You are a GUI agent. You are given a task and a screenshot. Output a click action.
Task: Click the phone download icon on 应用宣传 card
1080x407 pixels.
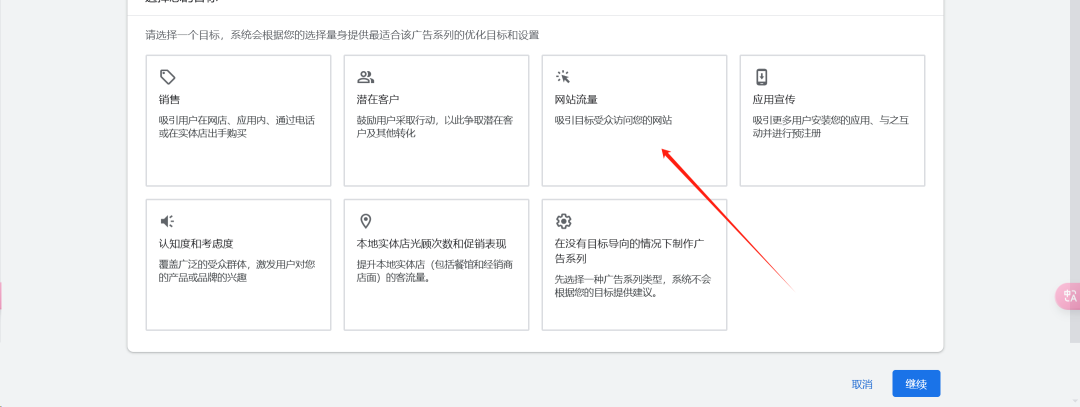pos(761,76)
